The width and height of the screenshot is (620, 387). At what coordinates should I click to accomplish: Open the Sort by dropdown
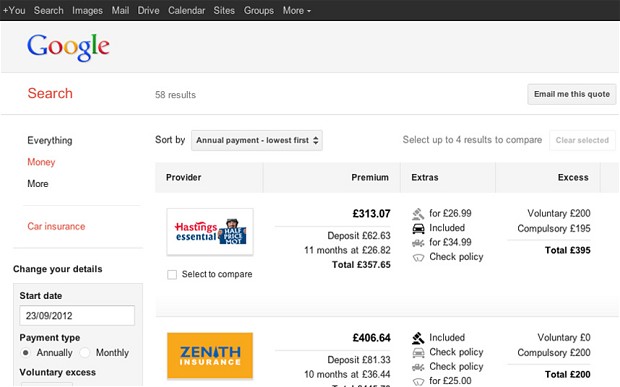(257, 140)
